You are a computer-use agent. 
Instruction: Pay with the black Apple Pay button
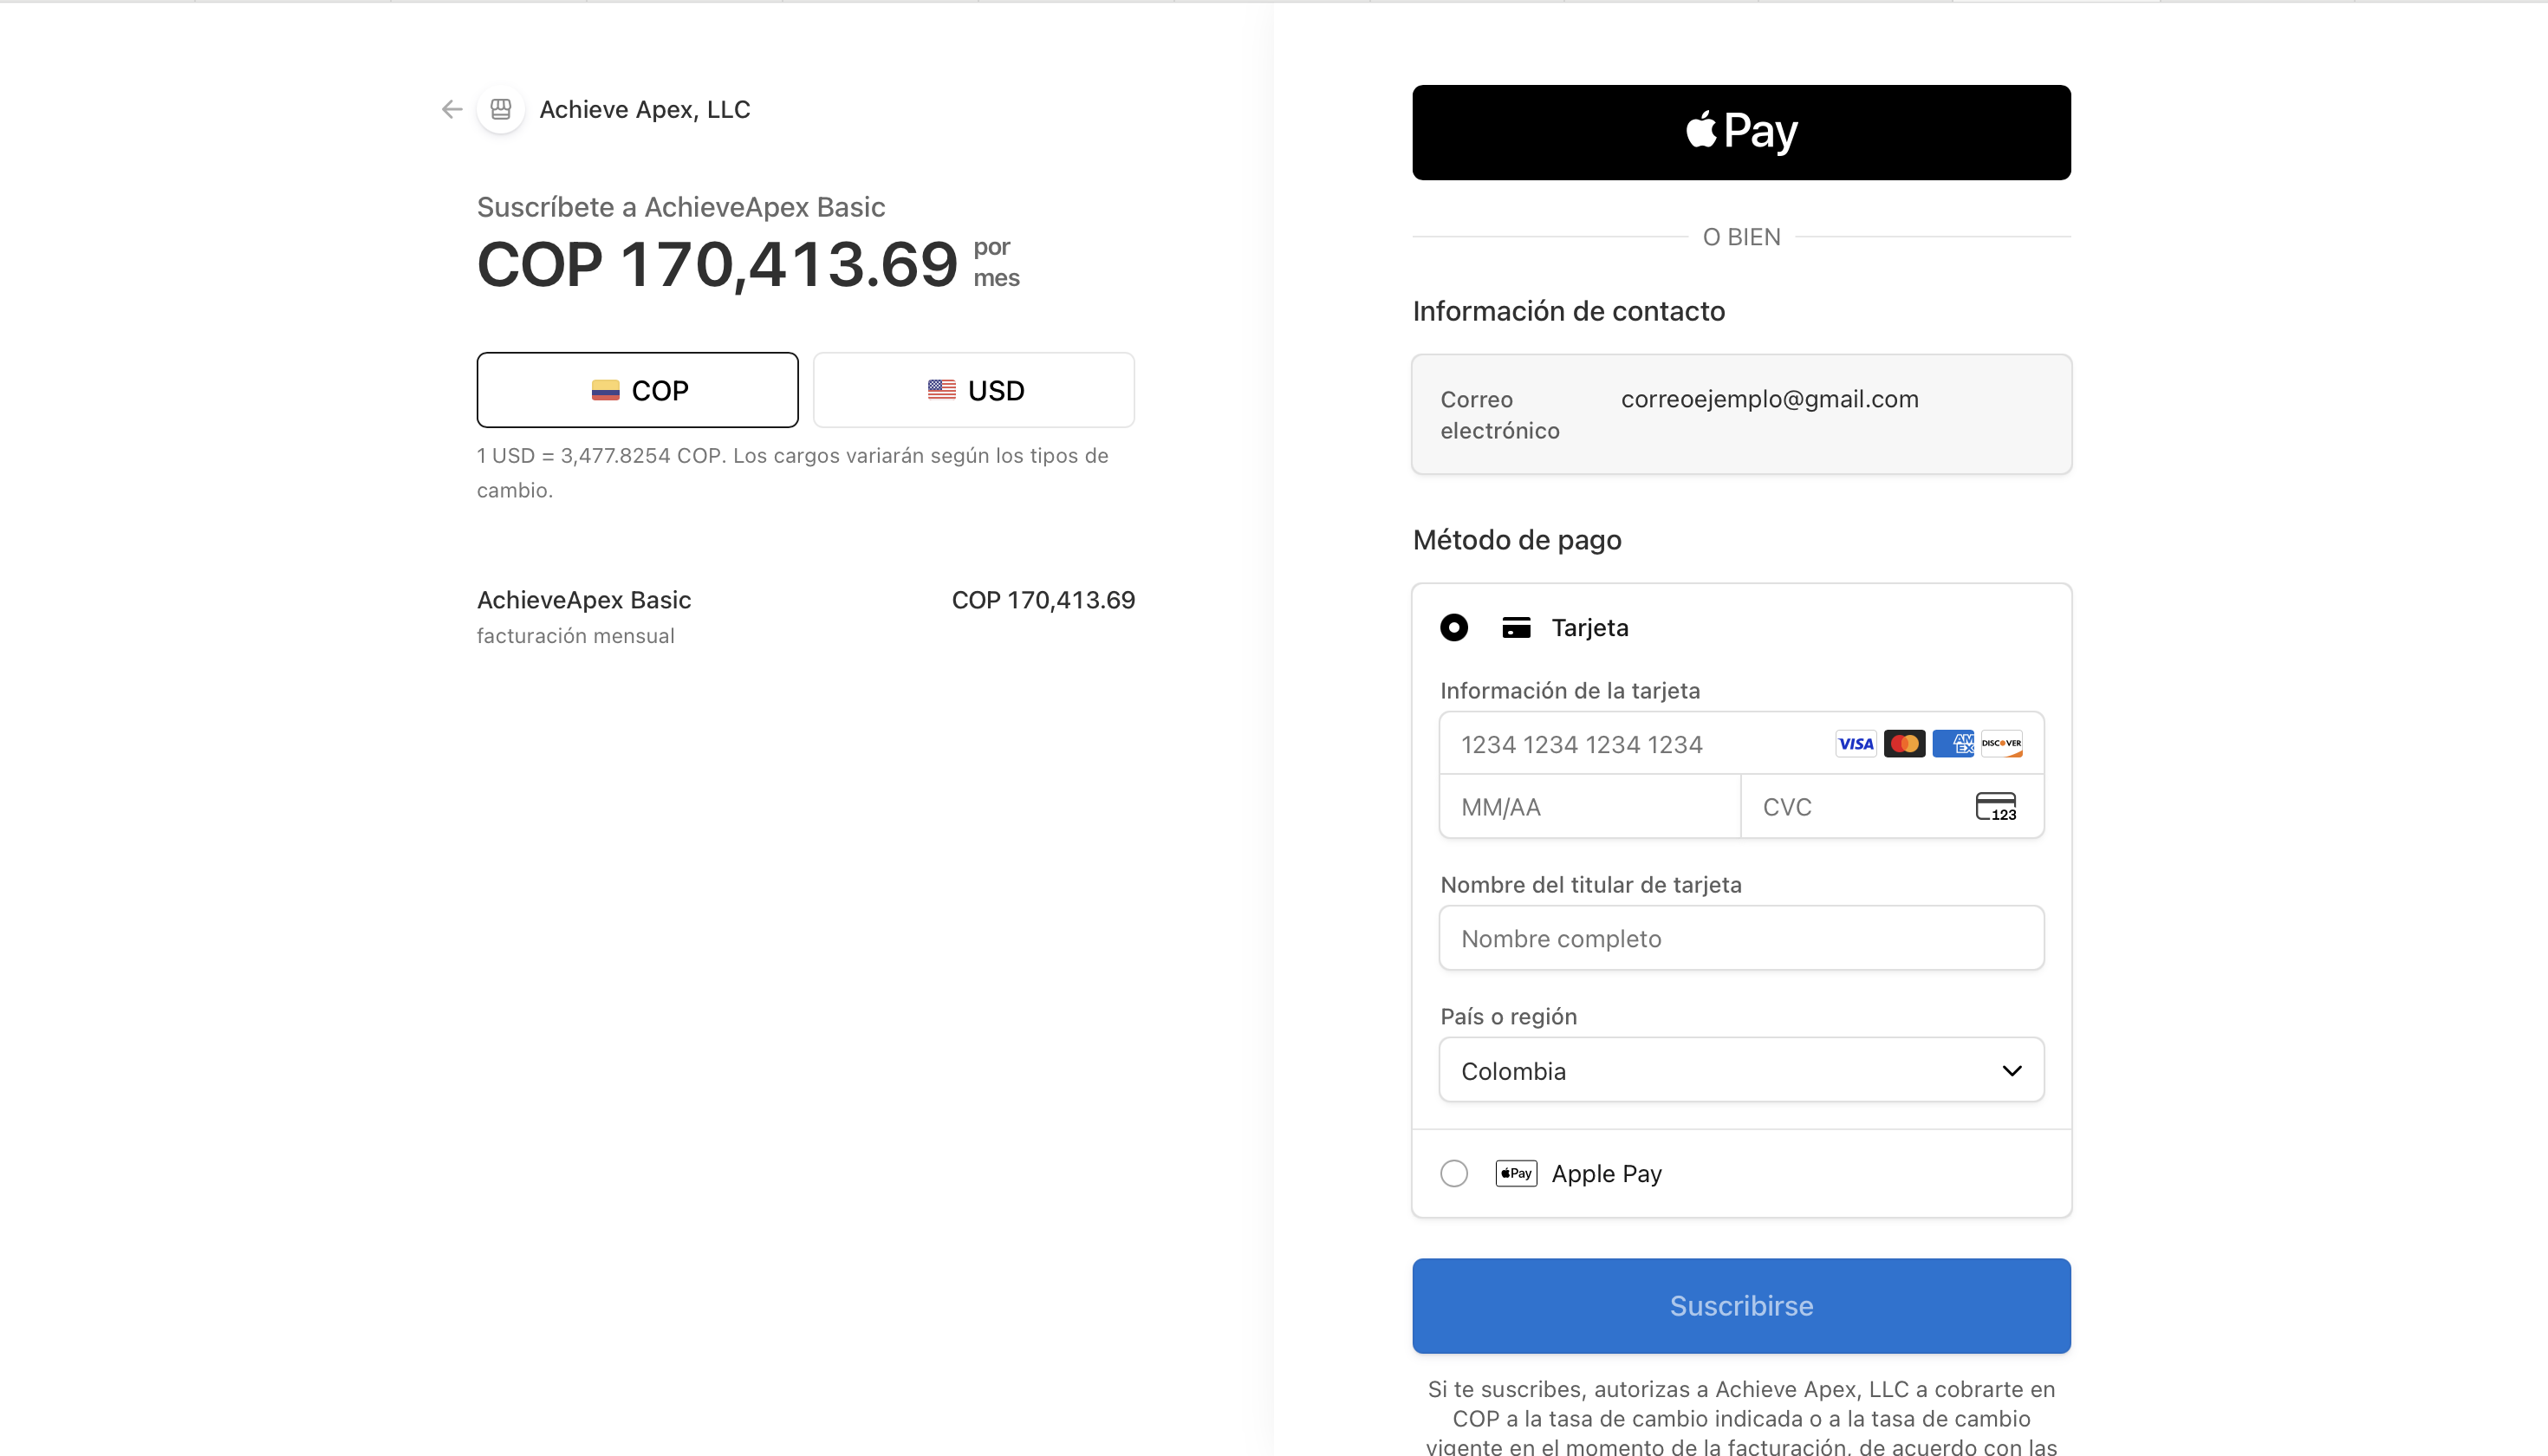click(1741, 132)
